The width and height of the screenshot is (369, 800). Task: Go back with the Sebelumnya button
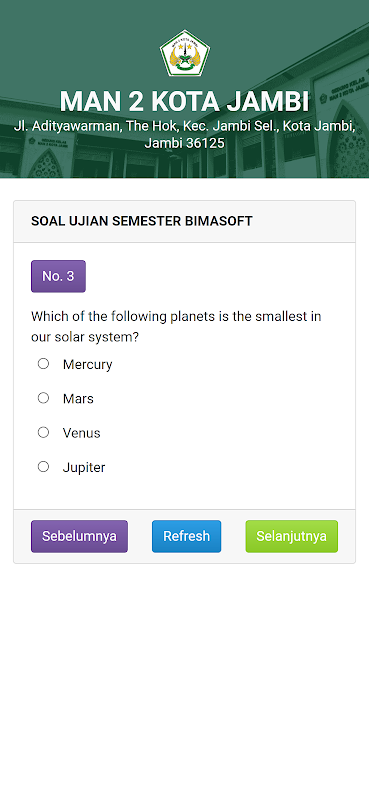point(79,536)
